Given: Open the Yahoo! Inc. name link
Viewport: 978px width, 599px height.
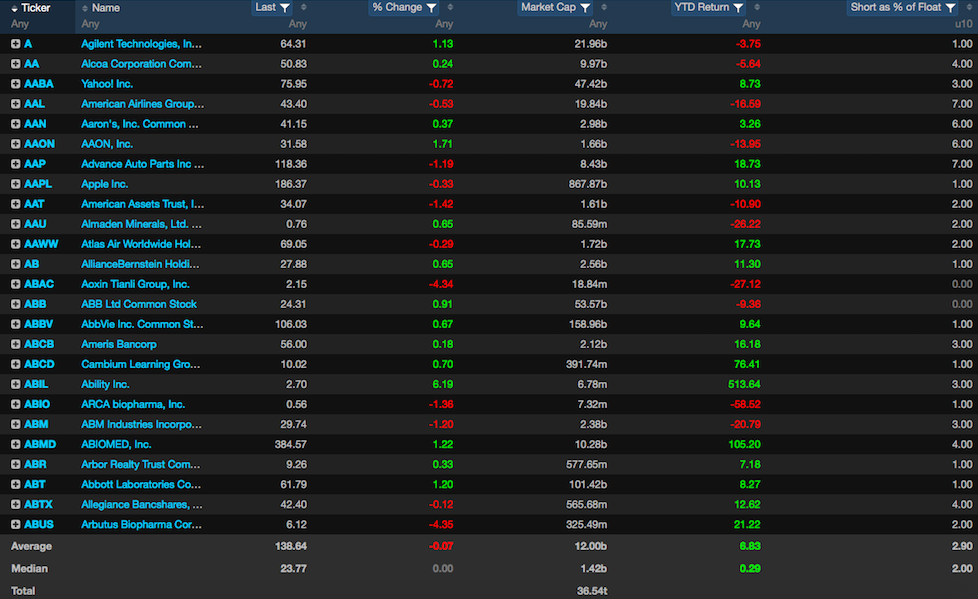Looking at the screenshot, I should pos(107,84).
